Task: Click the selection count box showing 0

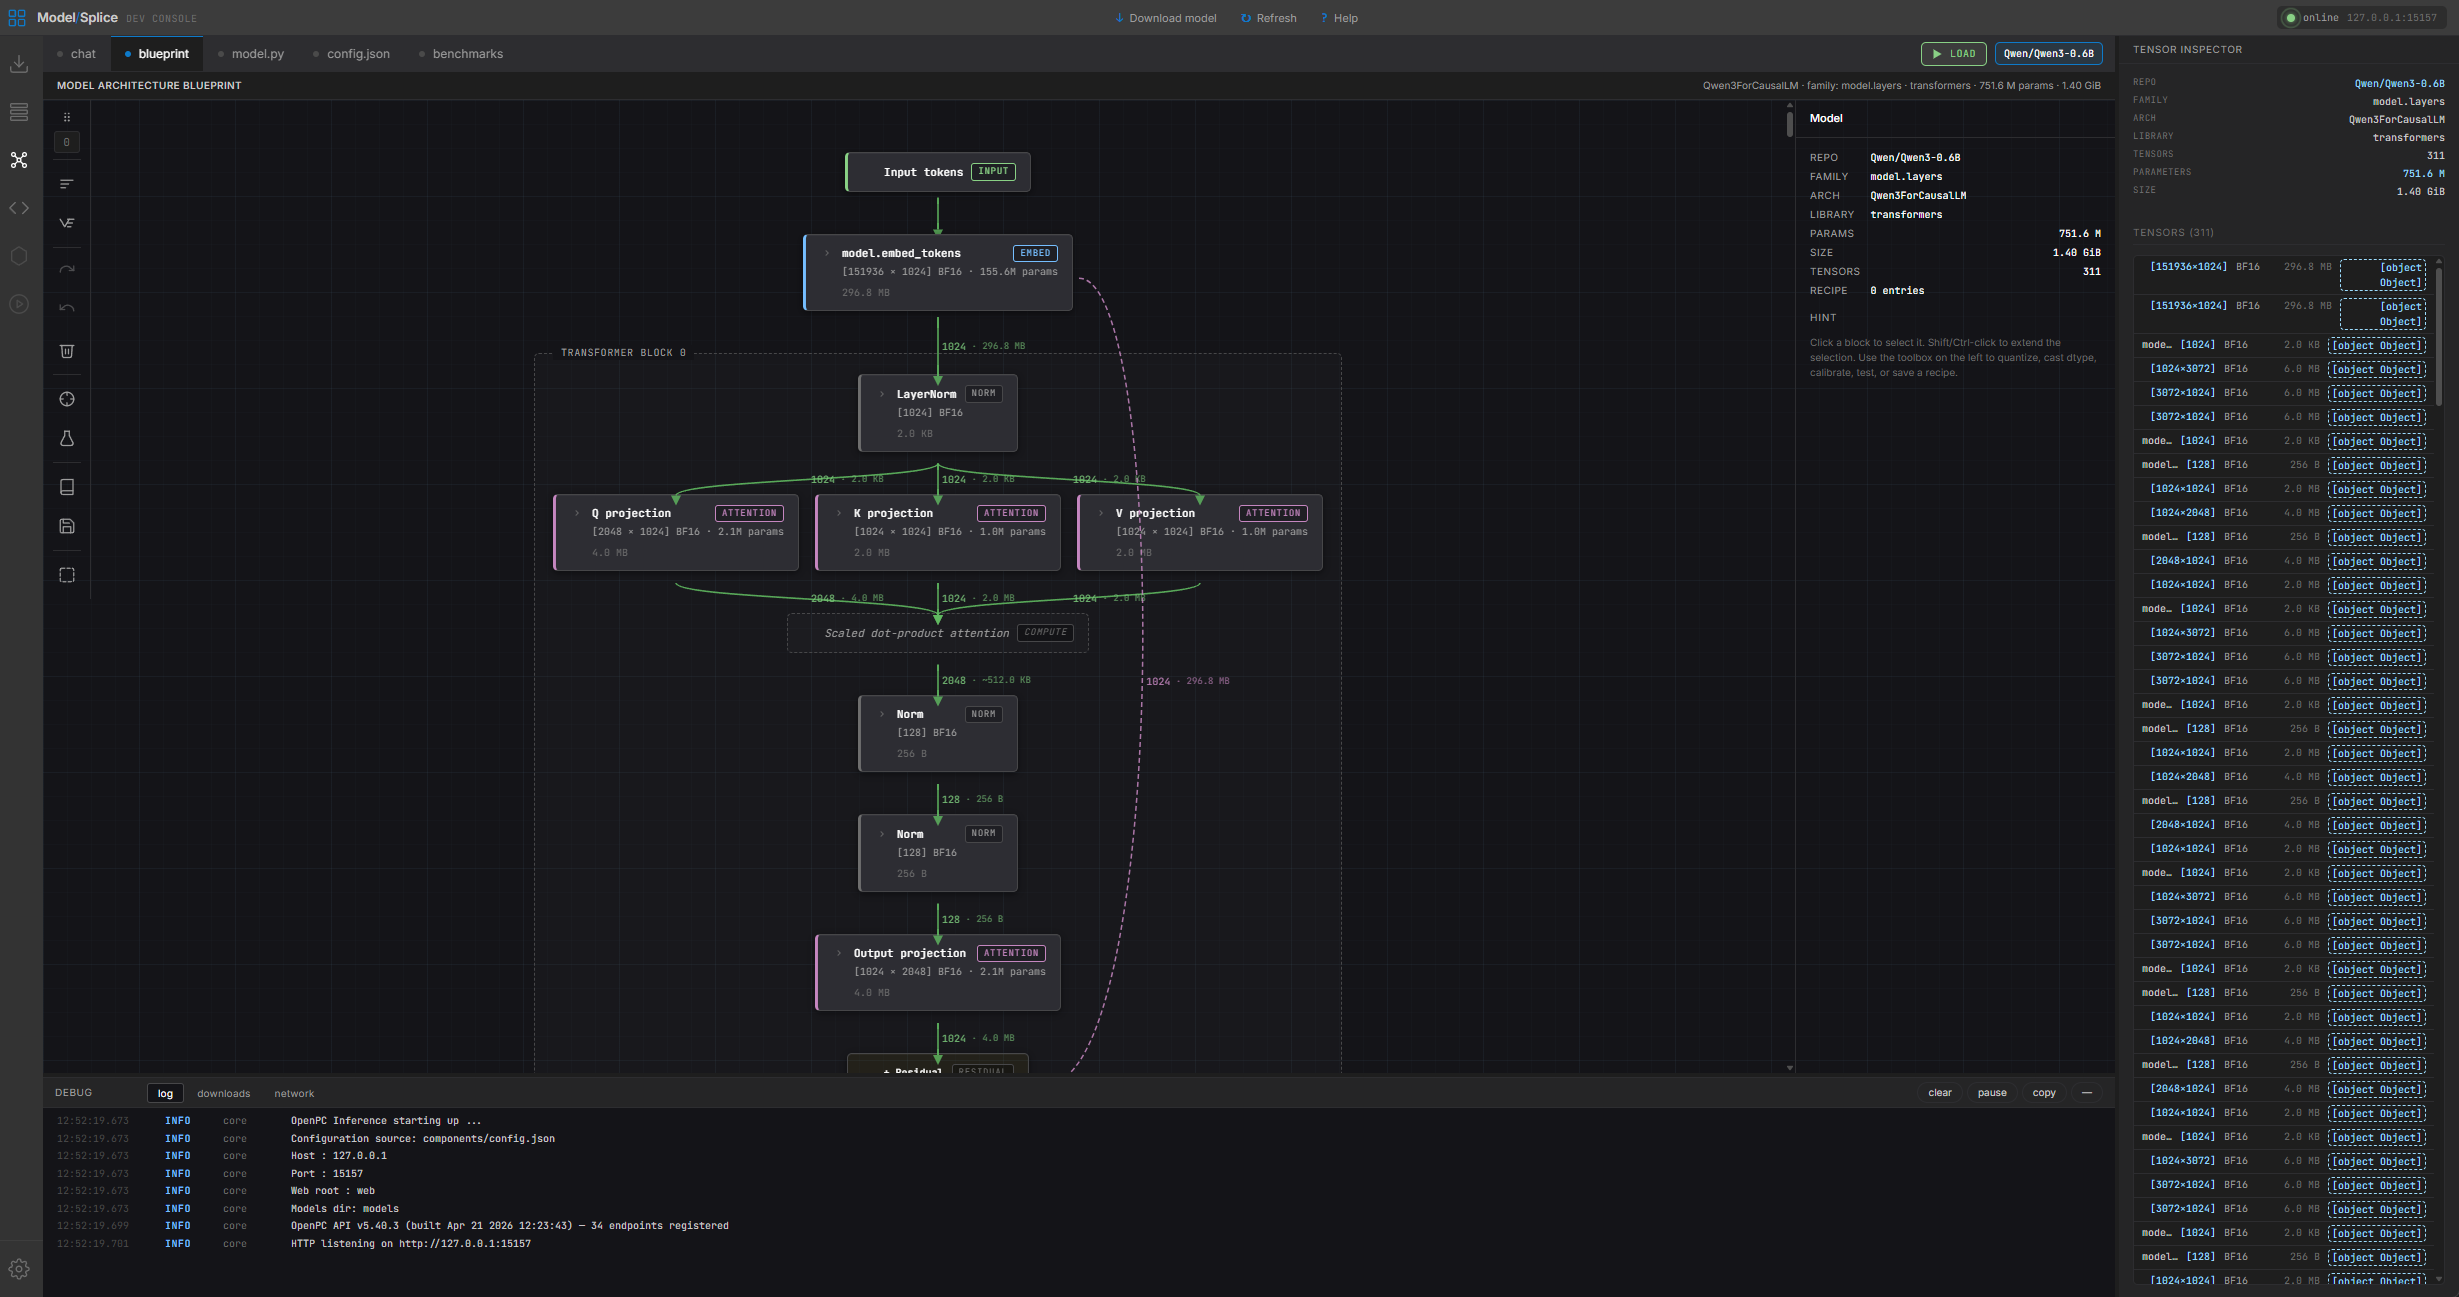Action: pos(67,142)
